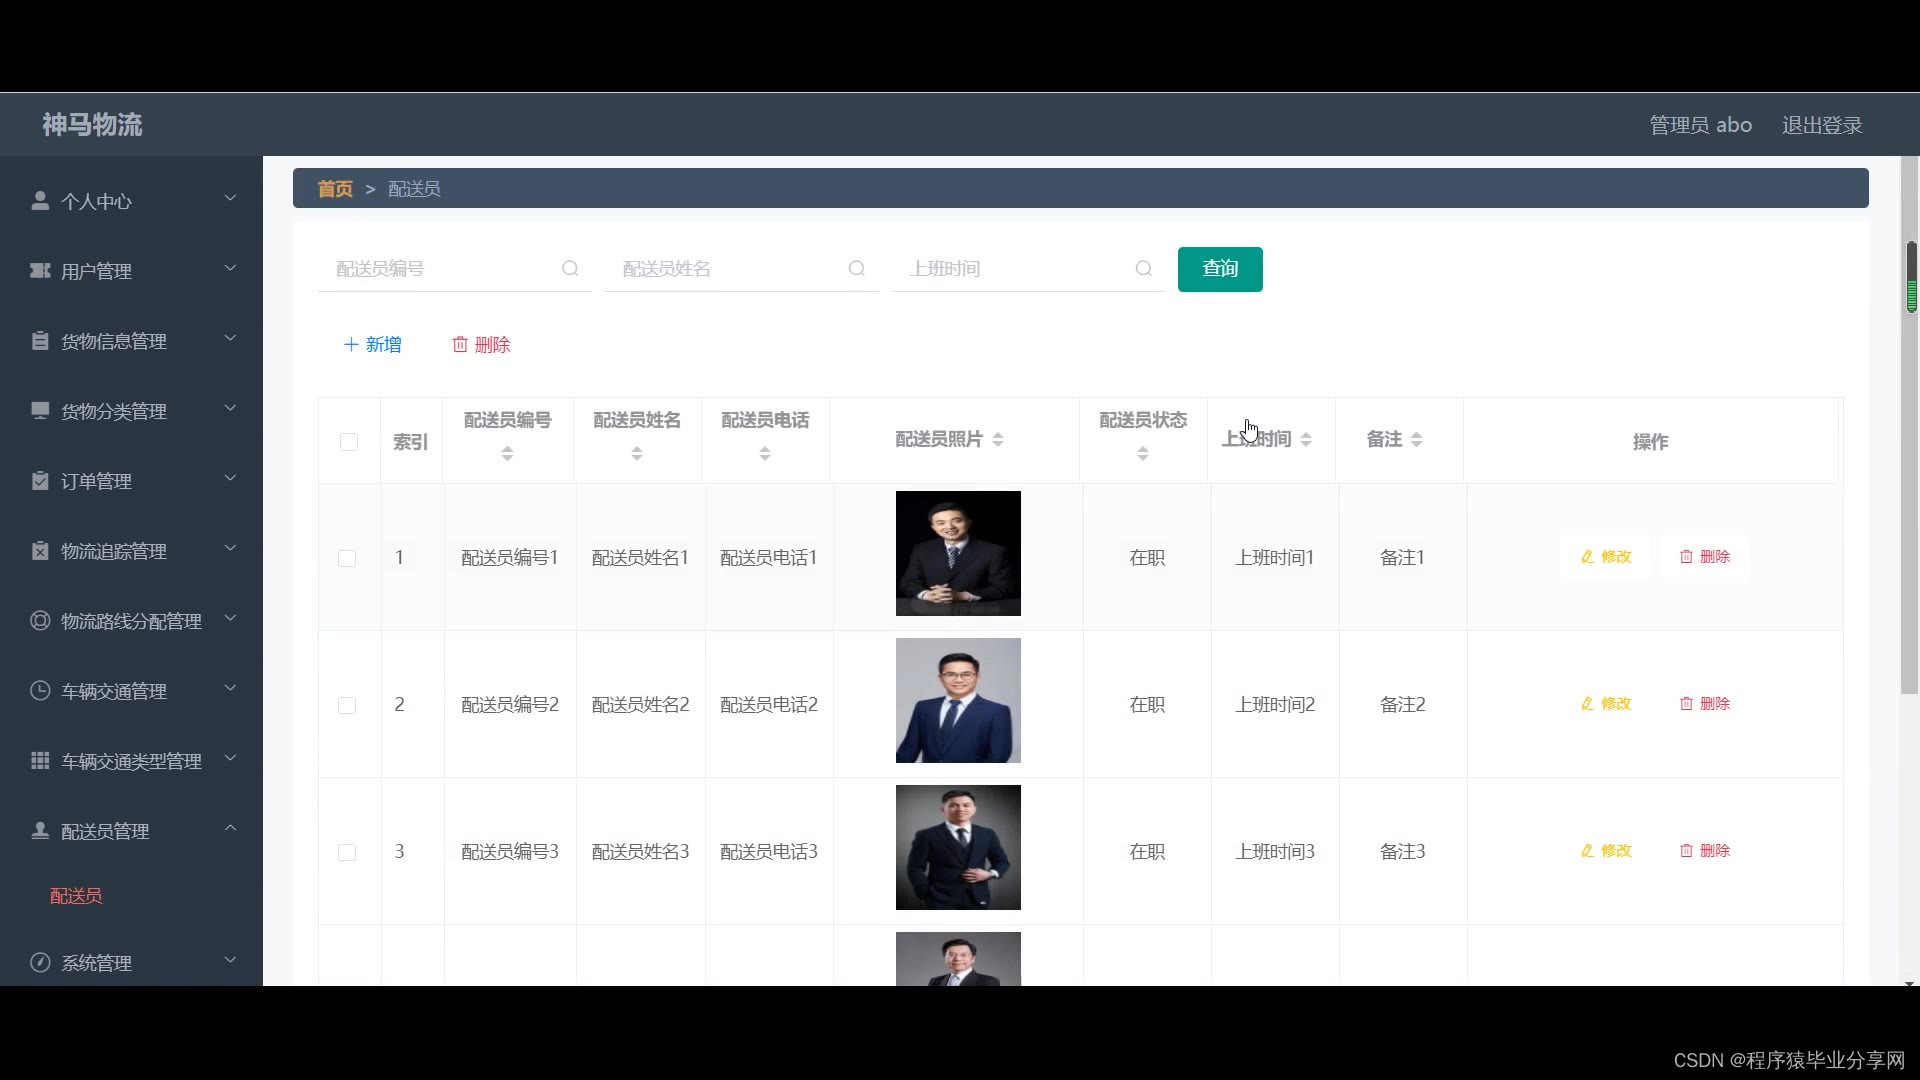This screenshot has height=1080, width=1920.
Task: Click the sort arrows beside 备注 column
Action: pos(1416,440)
